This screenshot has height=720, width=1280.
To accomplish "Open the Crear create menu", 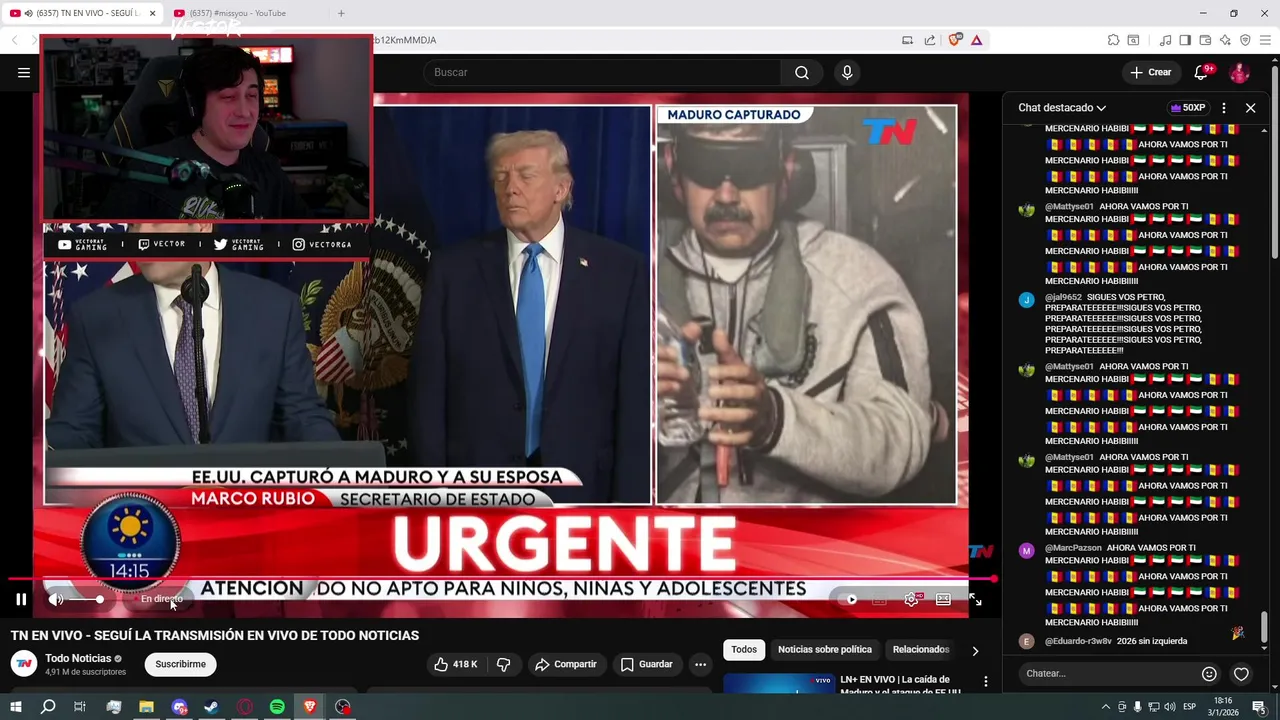I will click(x=1150, y=72).
